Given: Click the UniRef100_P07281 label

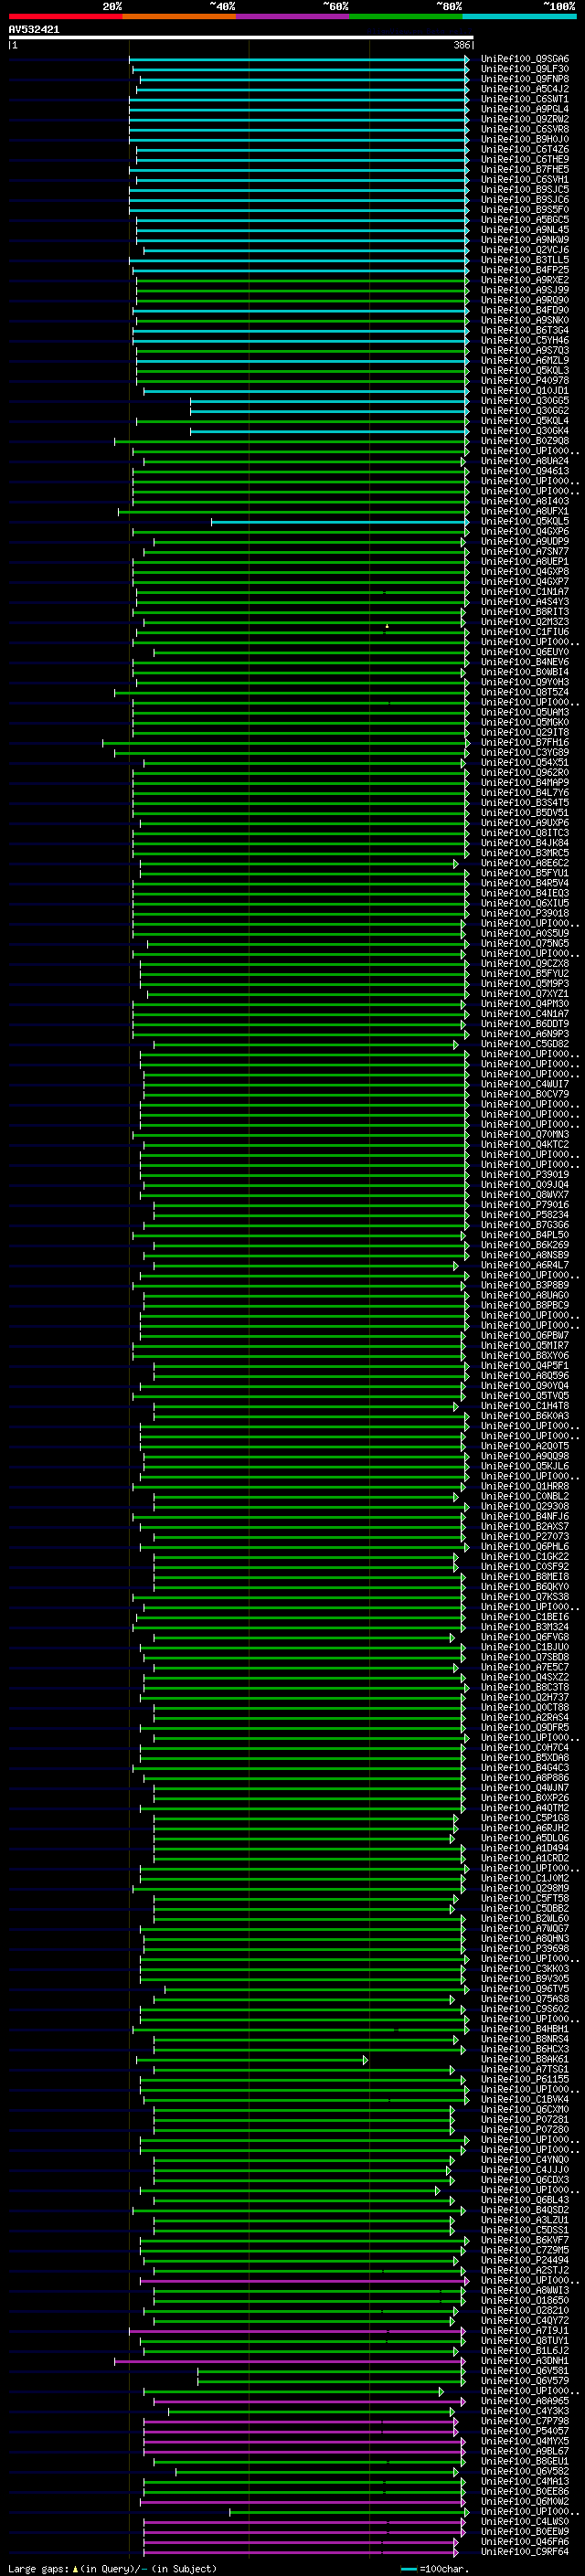Looking at the screenshot, I should click(525, 2119).
